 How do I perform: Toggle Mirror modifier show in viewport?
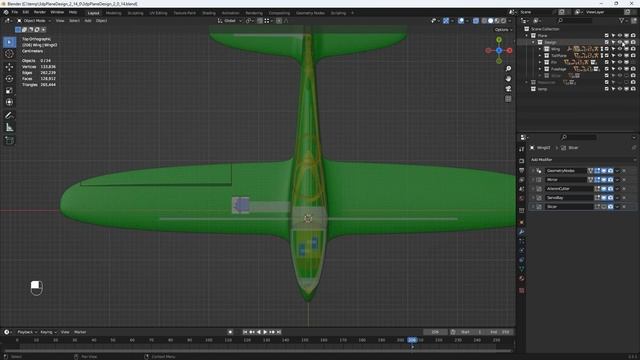pos(604,180)
